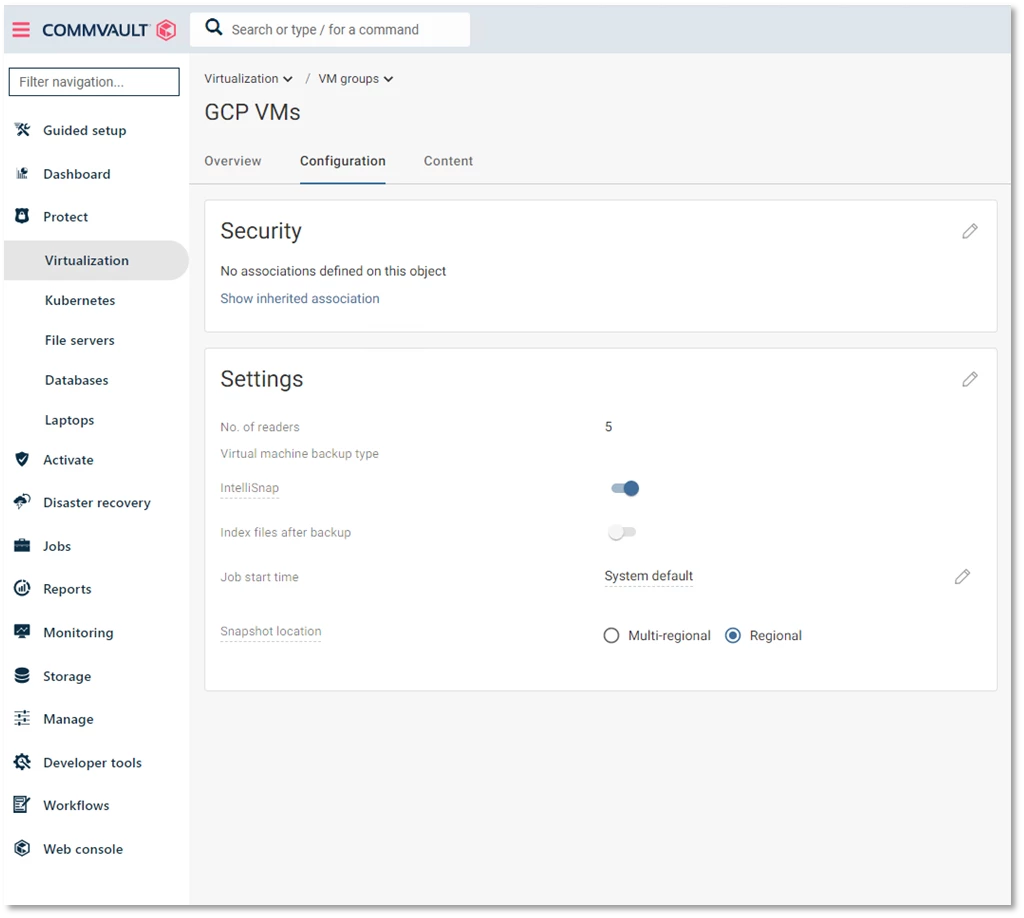Click the COMMVAULT wordmark

[95, 30]
